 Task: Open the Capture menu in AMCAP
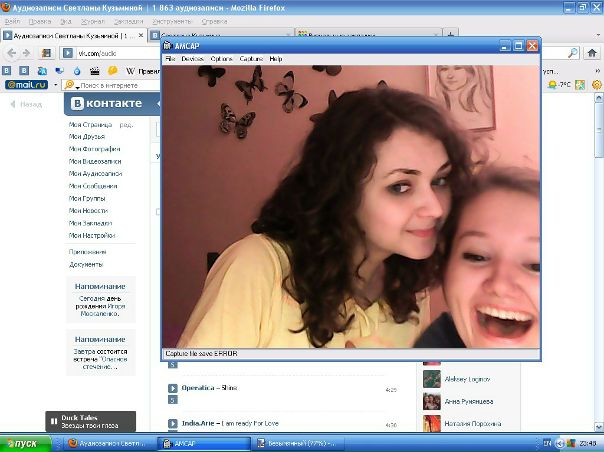pyautogui.click(x=250, y=59)
